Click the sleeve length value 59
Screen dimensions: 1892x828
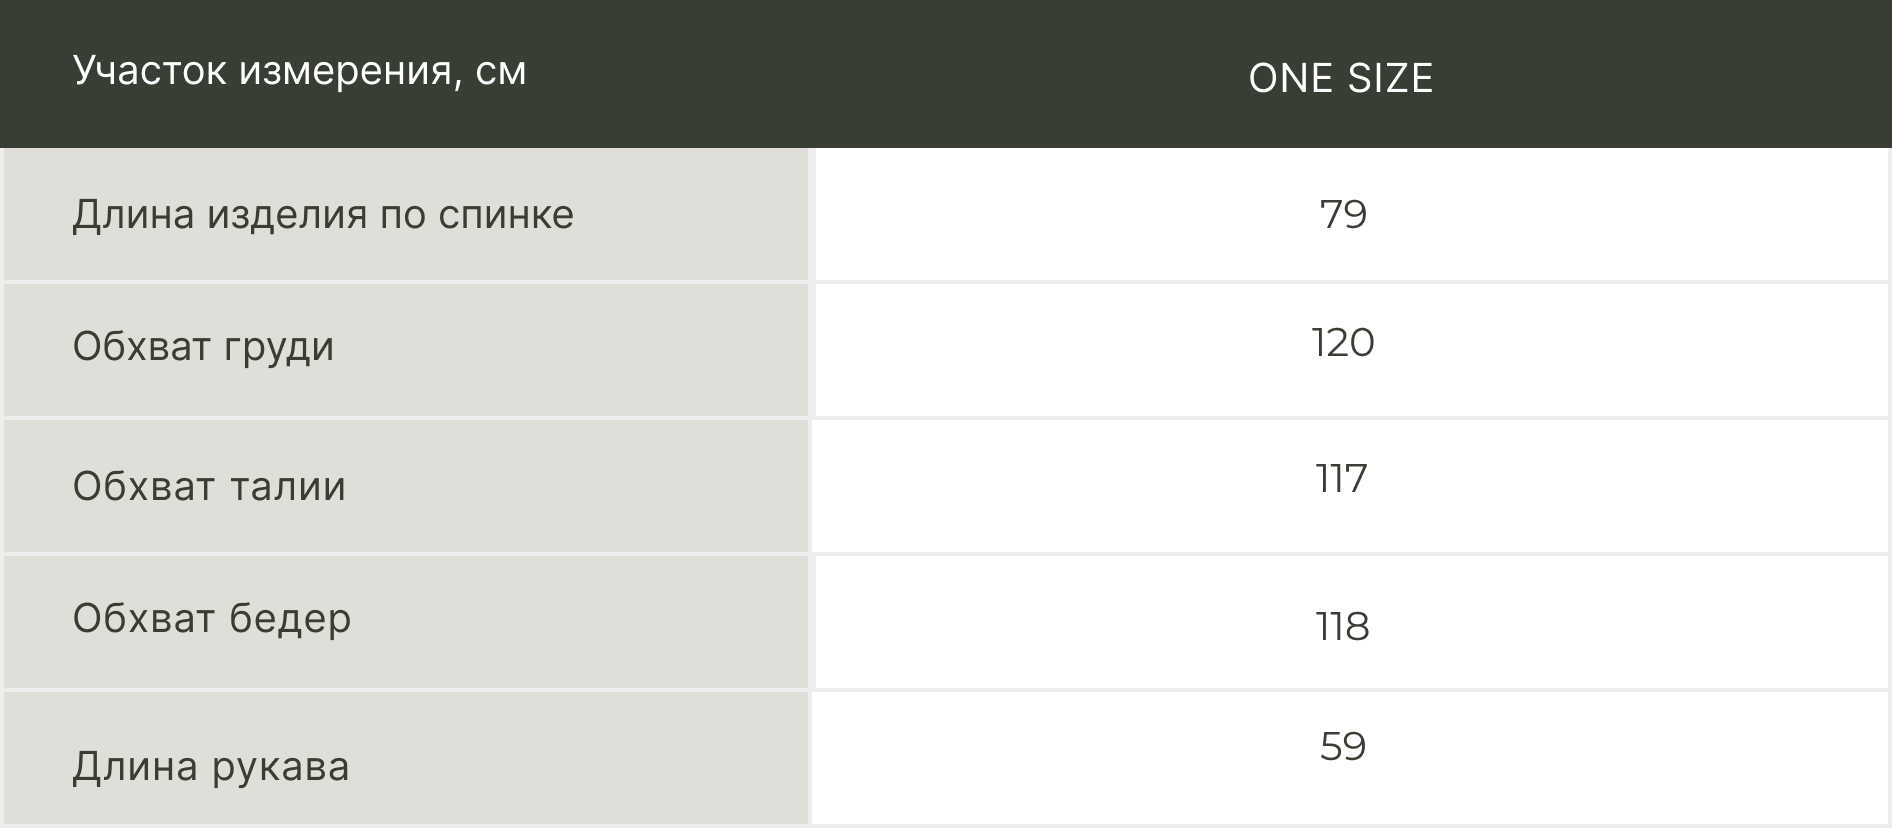(1342, 747)
